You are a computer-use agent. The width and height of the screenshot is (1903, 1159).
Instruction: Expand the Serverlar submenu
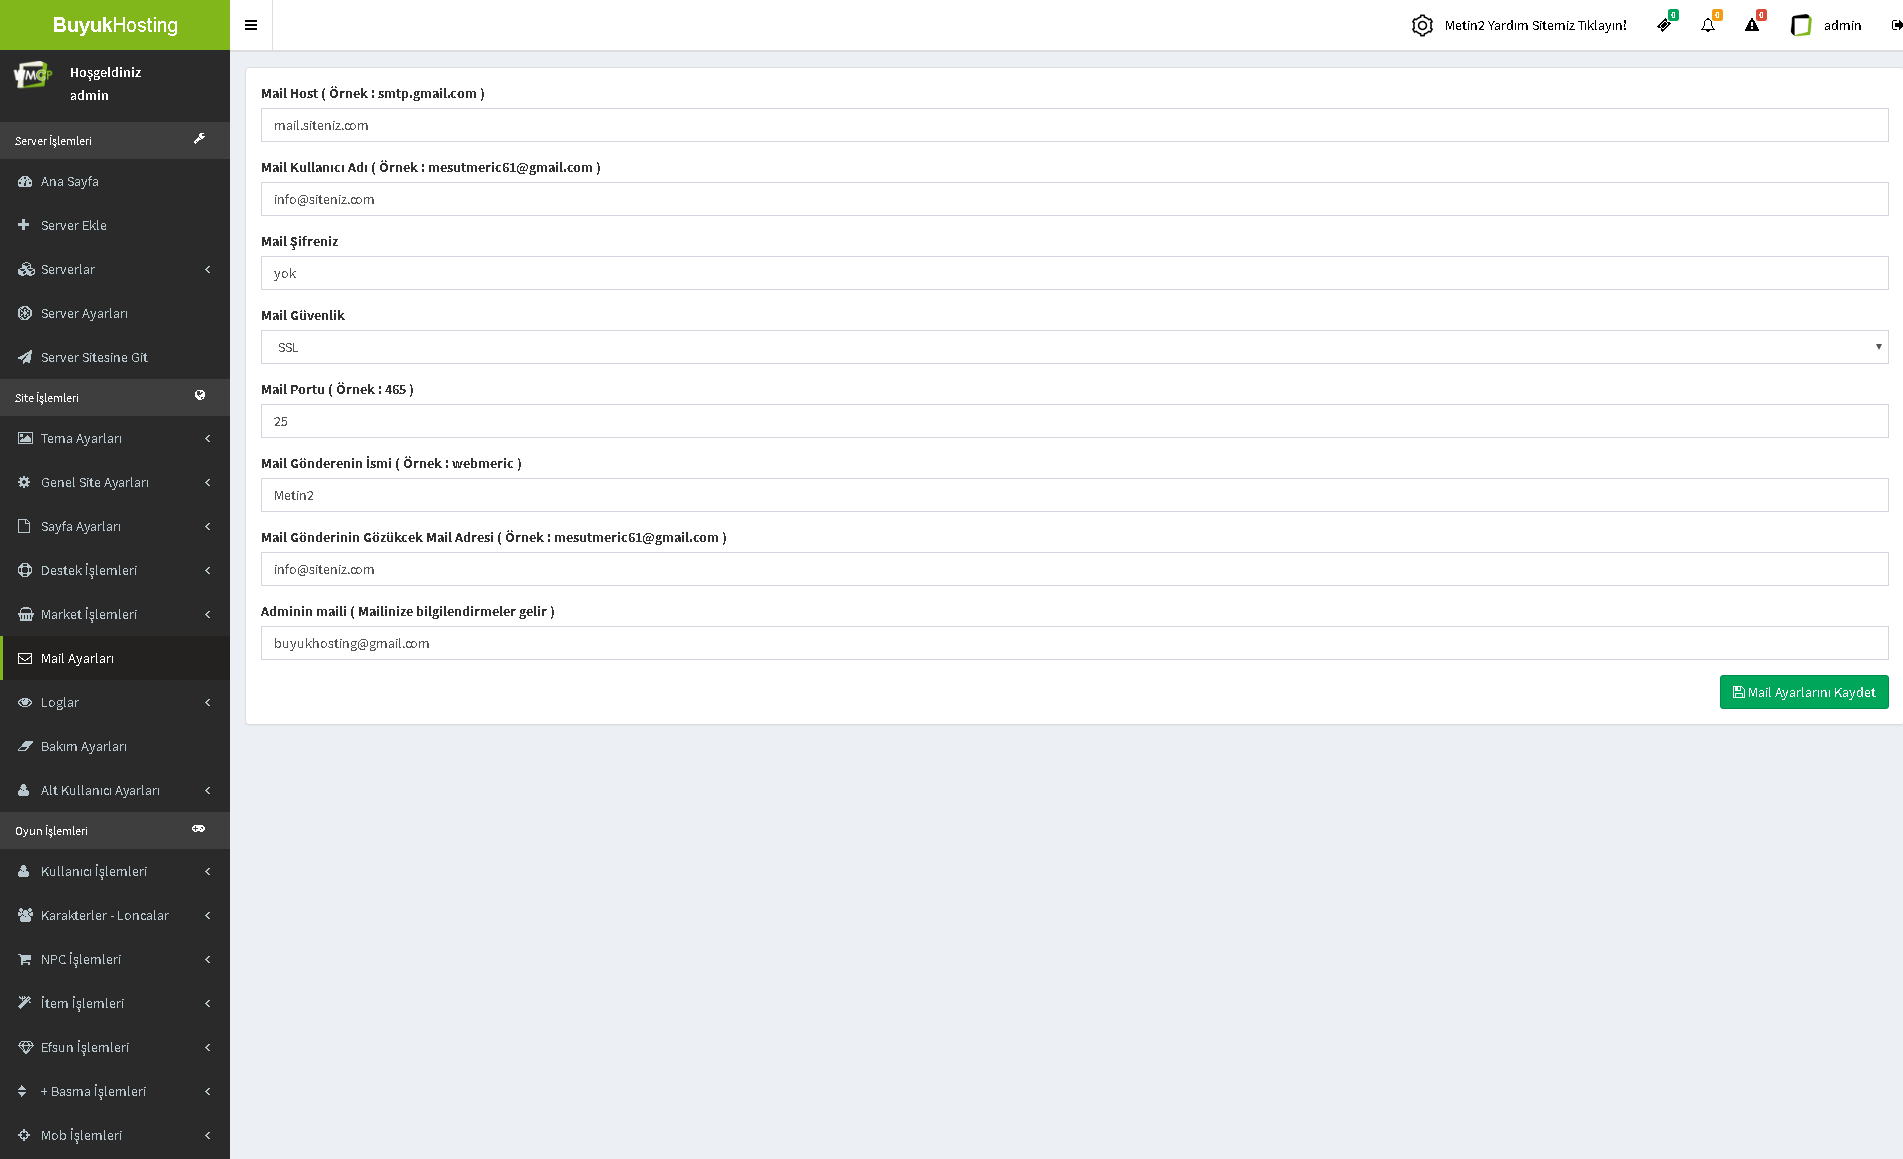[x=115, y=269]
